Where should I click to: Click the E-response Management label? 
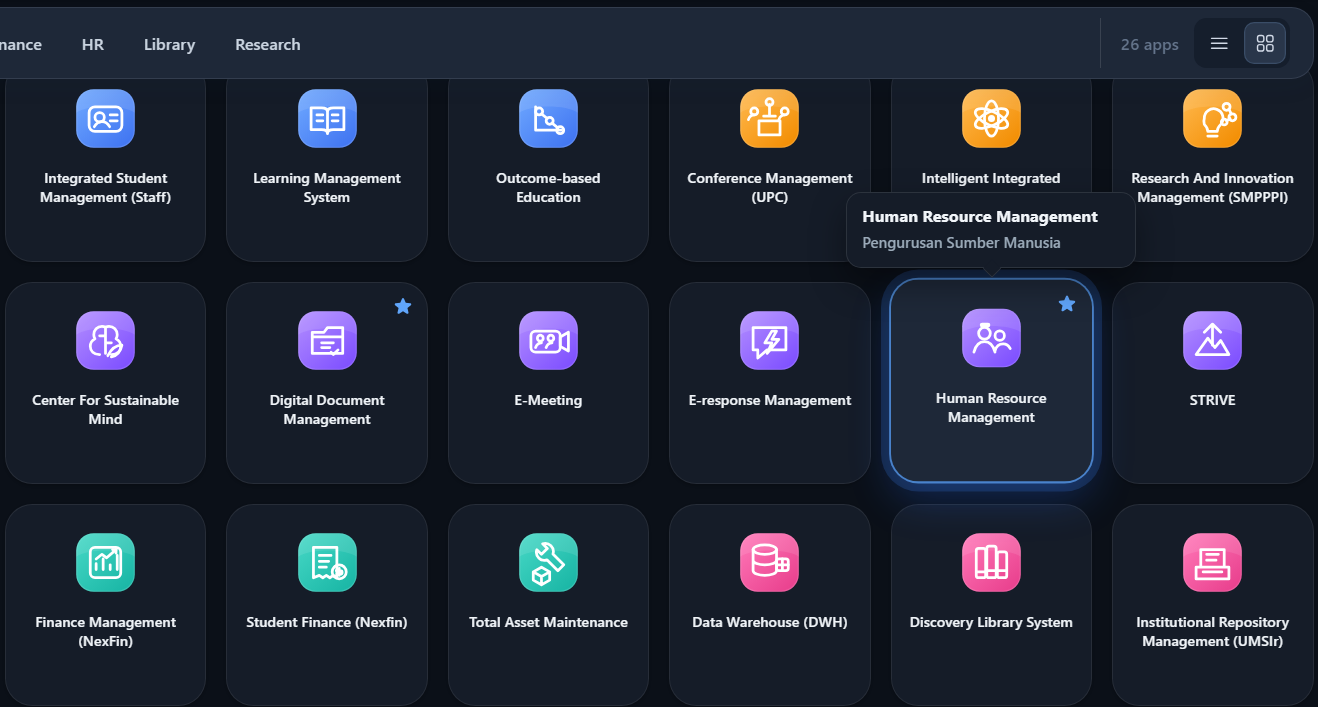pos(770,400)
